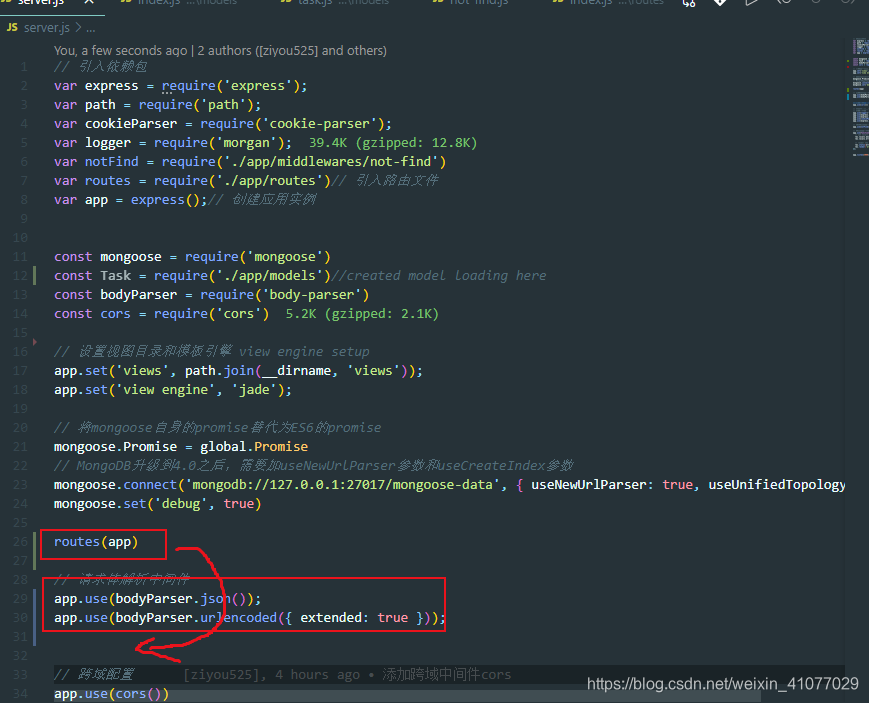This screenshot has height=703, width=869.
Task: Click "app.use(bodyParser.json());" line
Action: [157, 599]
